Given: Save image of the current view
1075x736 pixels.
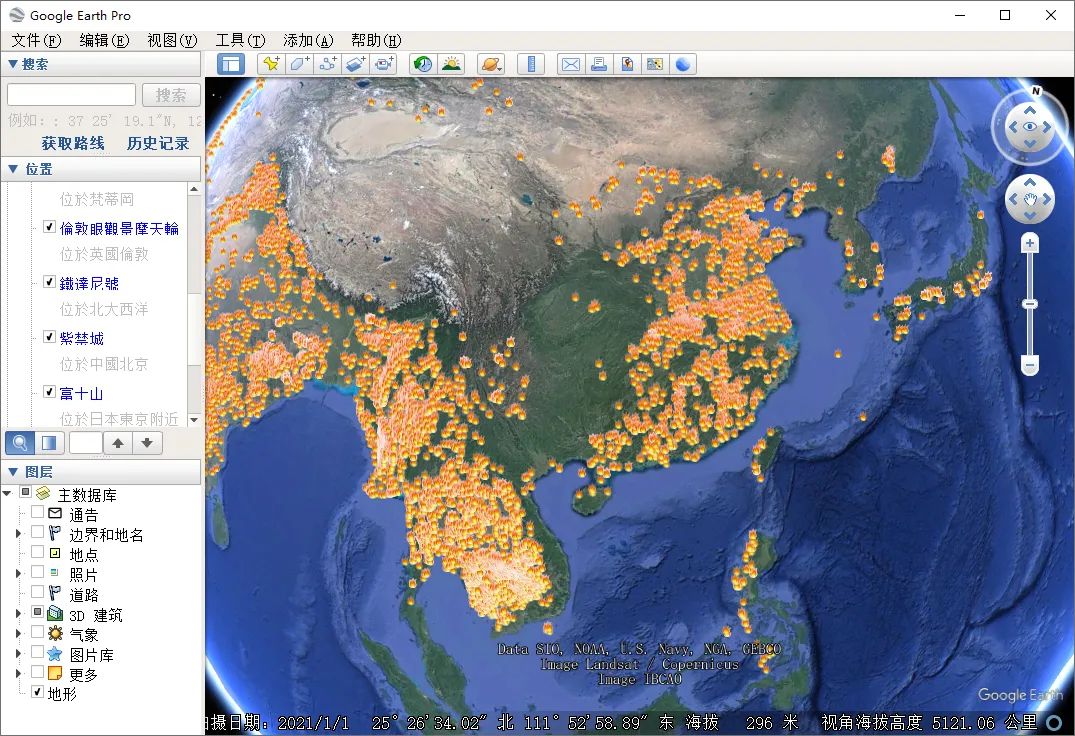Looking at the screenshot, I should tap(627, 64).
